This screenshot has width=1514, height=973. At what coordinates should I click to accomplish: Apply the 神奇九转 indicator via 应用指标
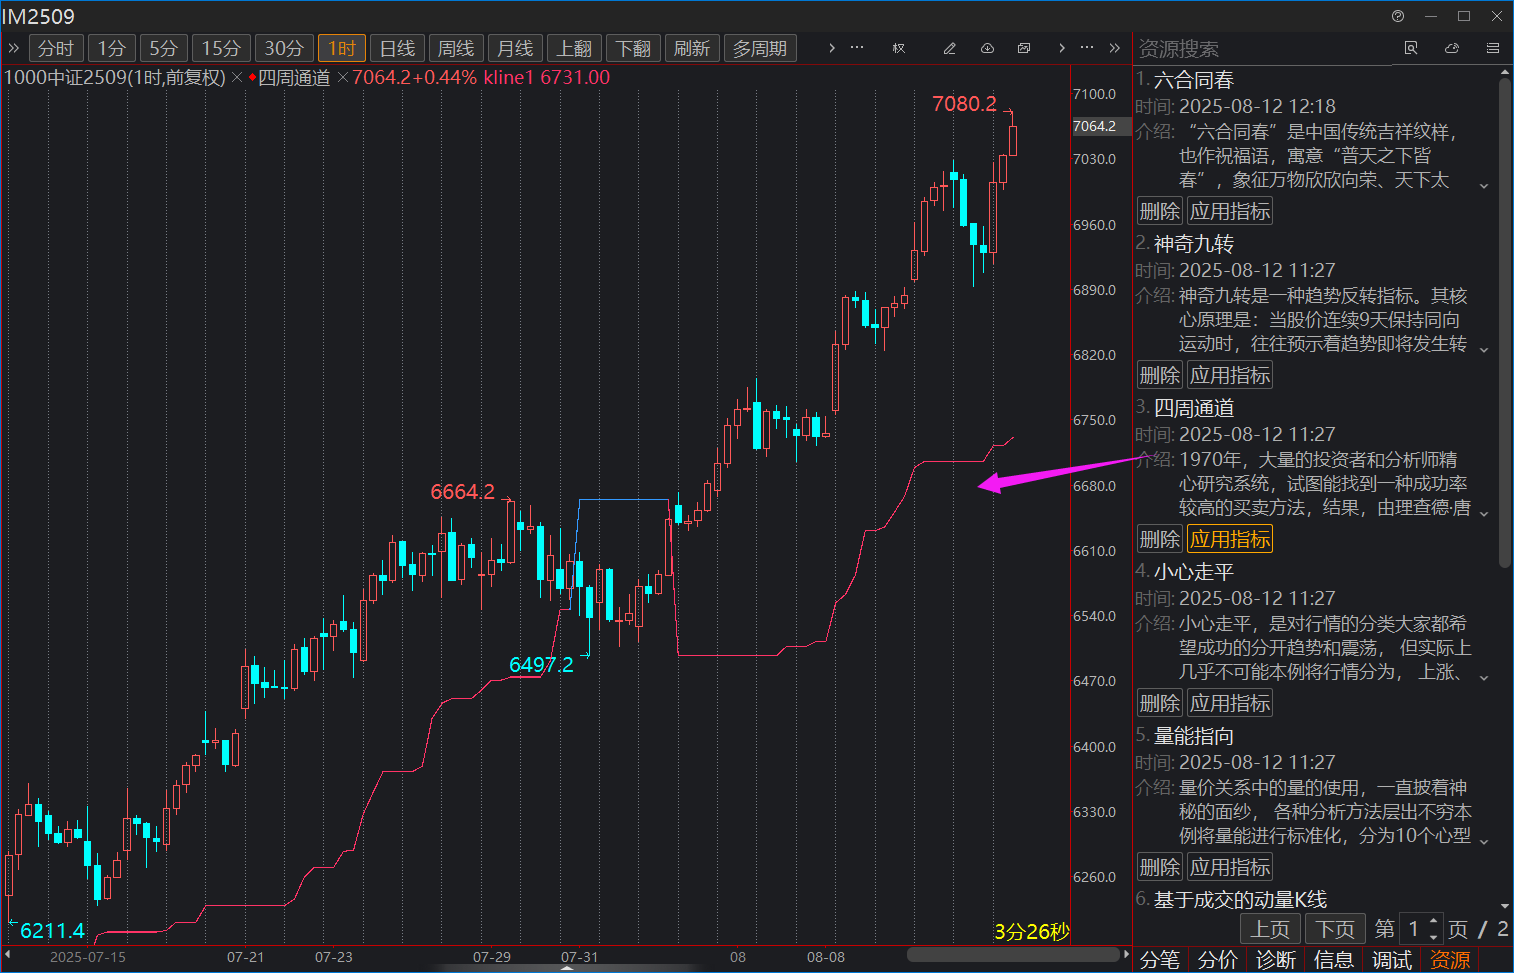(x=1230, y=375)
